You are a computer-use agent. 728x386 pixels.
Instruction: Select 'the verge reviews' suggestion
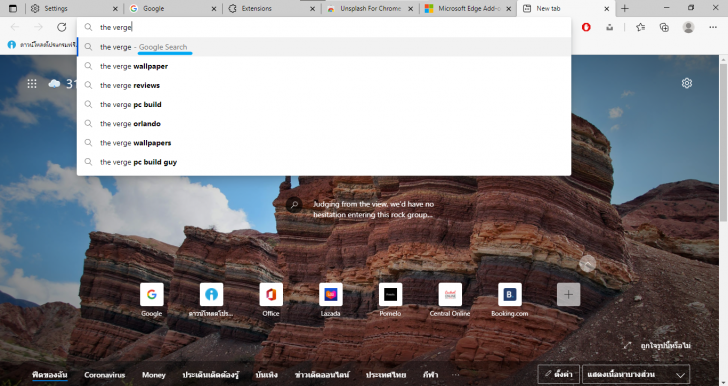[324, 85]
